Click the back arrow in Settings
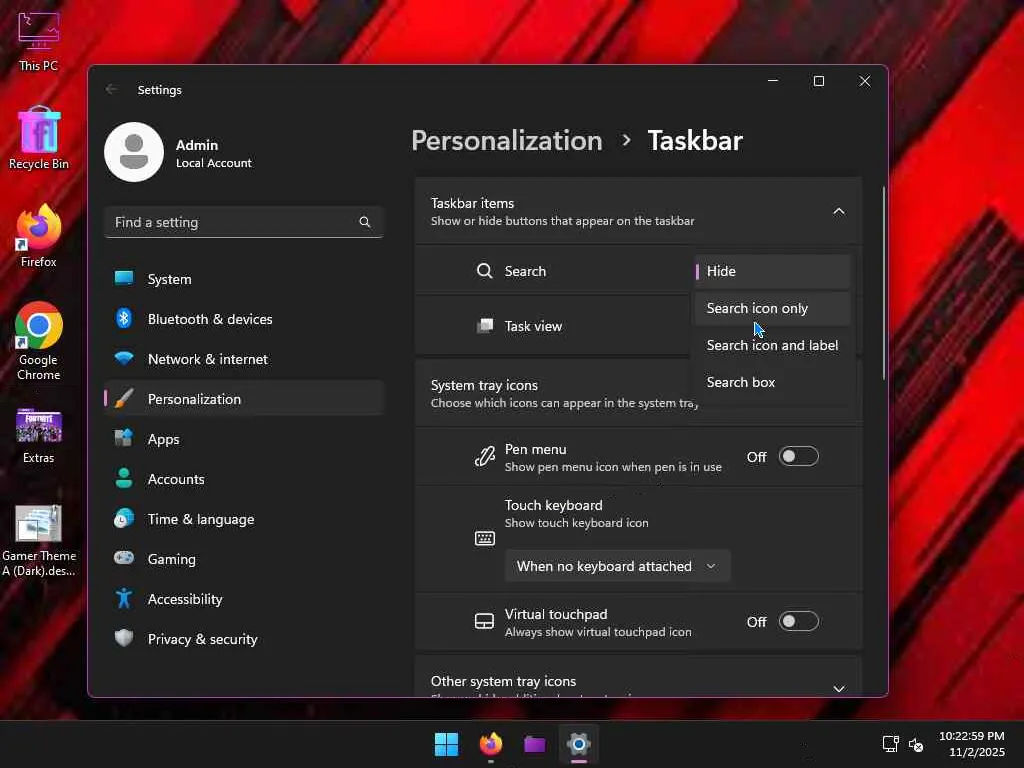 112,89
